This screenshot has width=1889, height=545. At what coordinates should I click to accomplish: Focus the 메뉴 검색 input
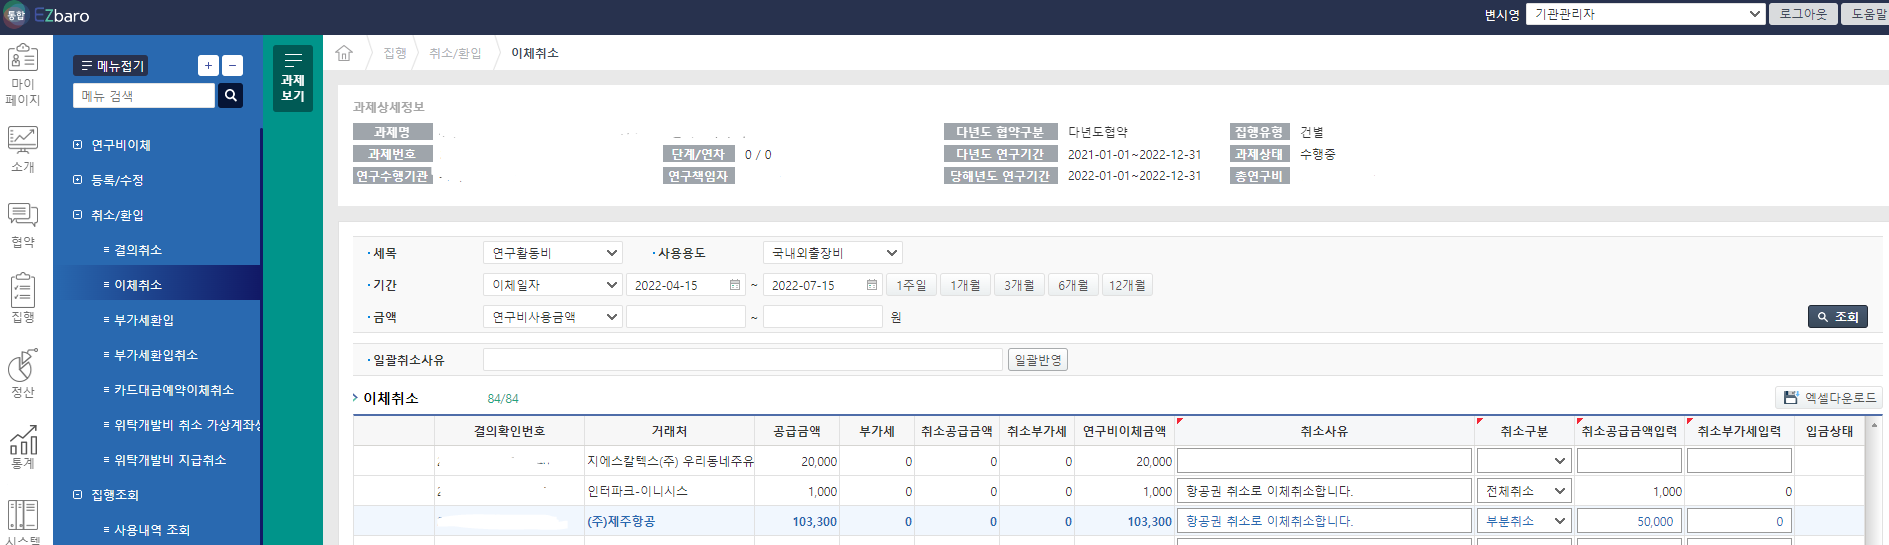coord(144,95)
